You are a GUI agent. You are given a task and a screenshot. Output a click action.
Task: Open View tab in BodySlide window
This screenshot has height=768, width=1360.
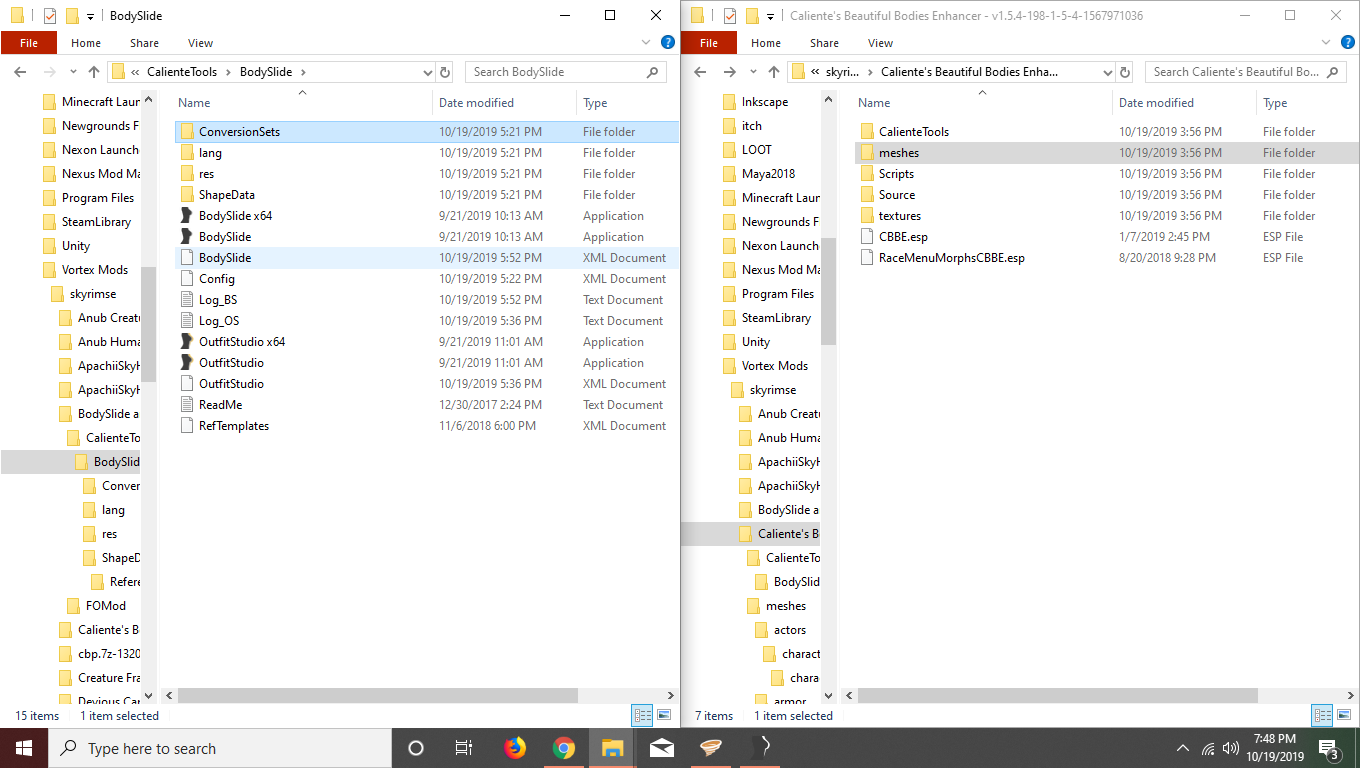(200, 43)
